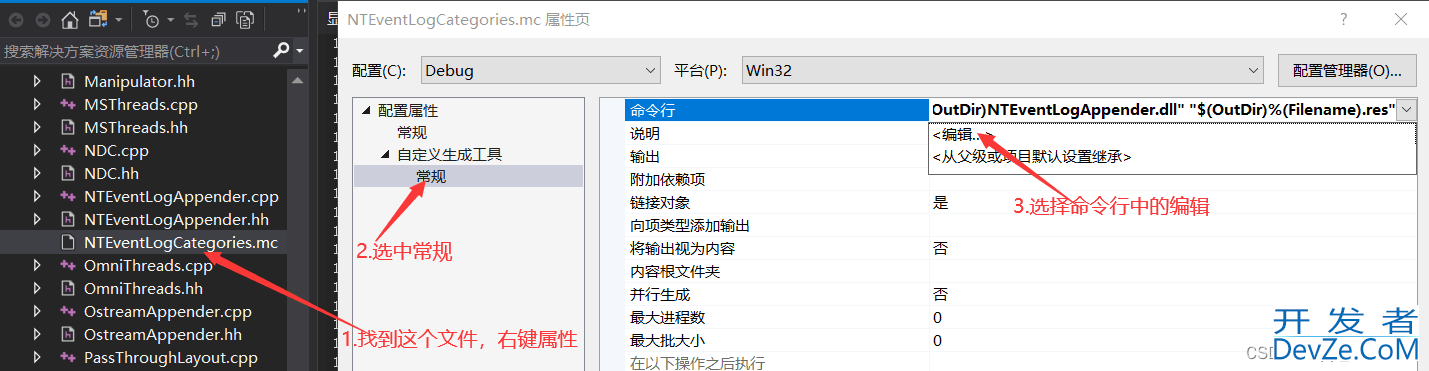Click the MSThreads.hh header file icon
The image size is (1429, 371).
click(x=68, y=127)
